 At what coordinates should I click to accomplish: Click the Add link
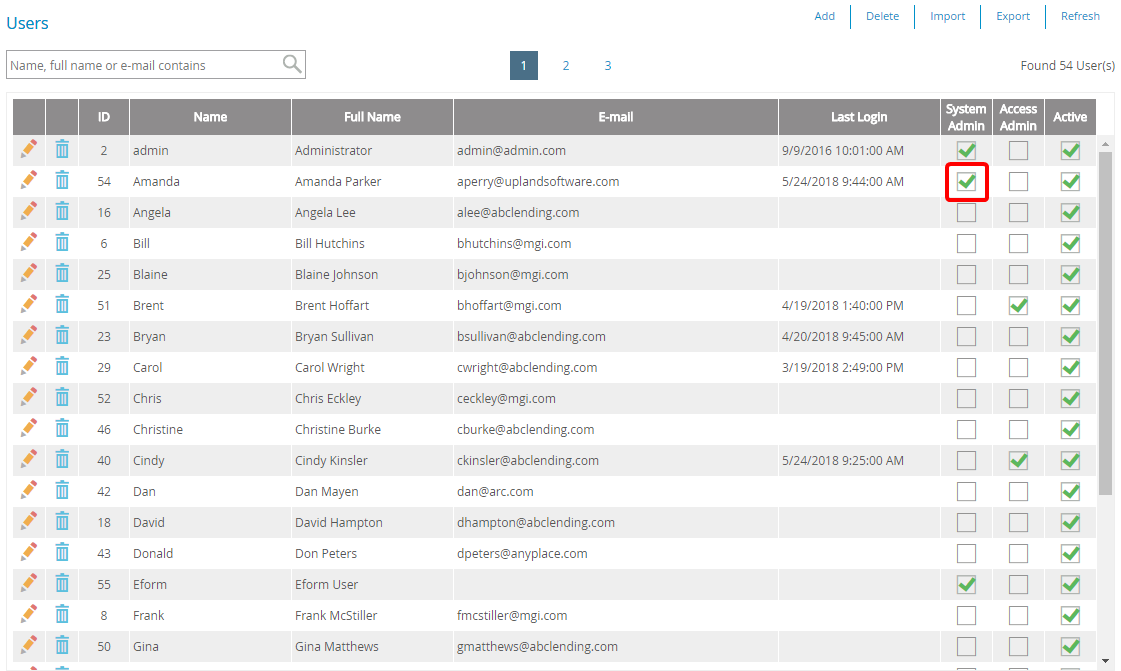pyautogui.click(x=824, y=16)
